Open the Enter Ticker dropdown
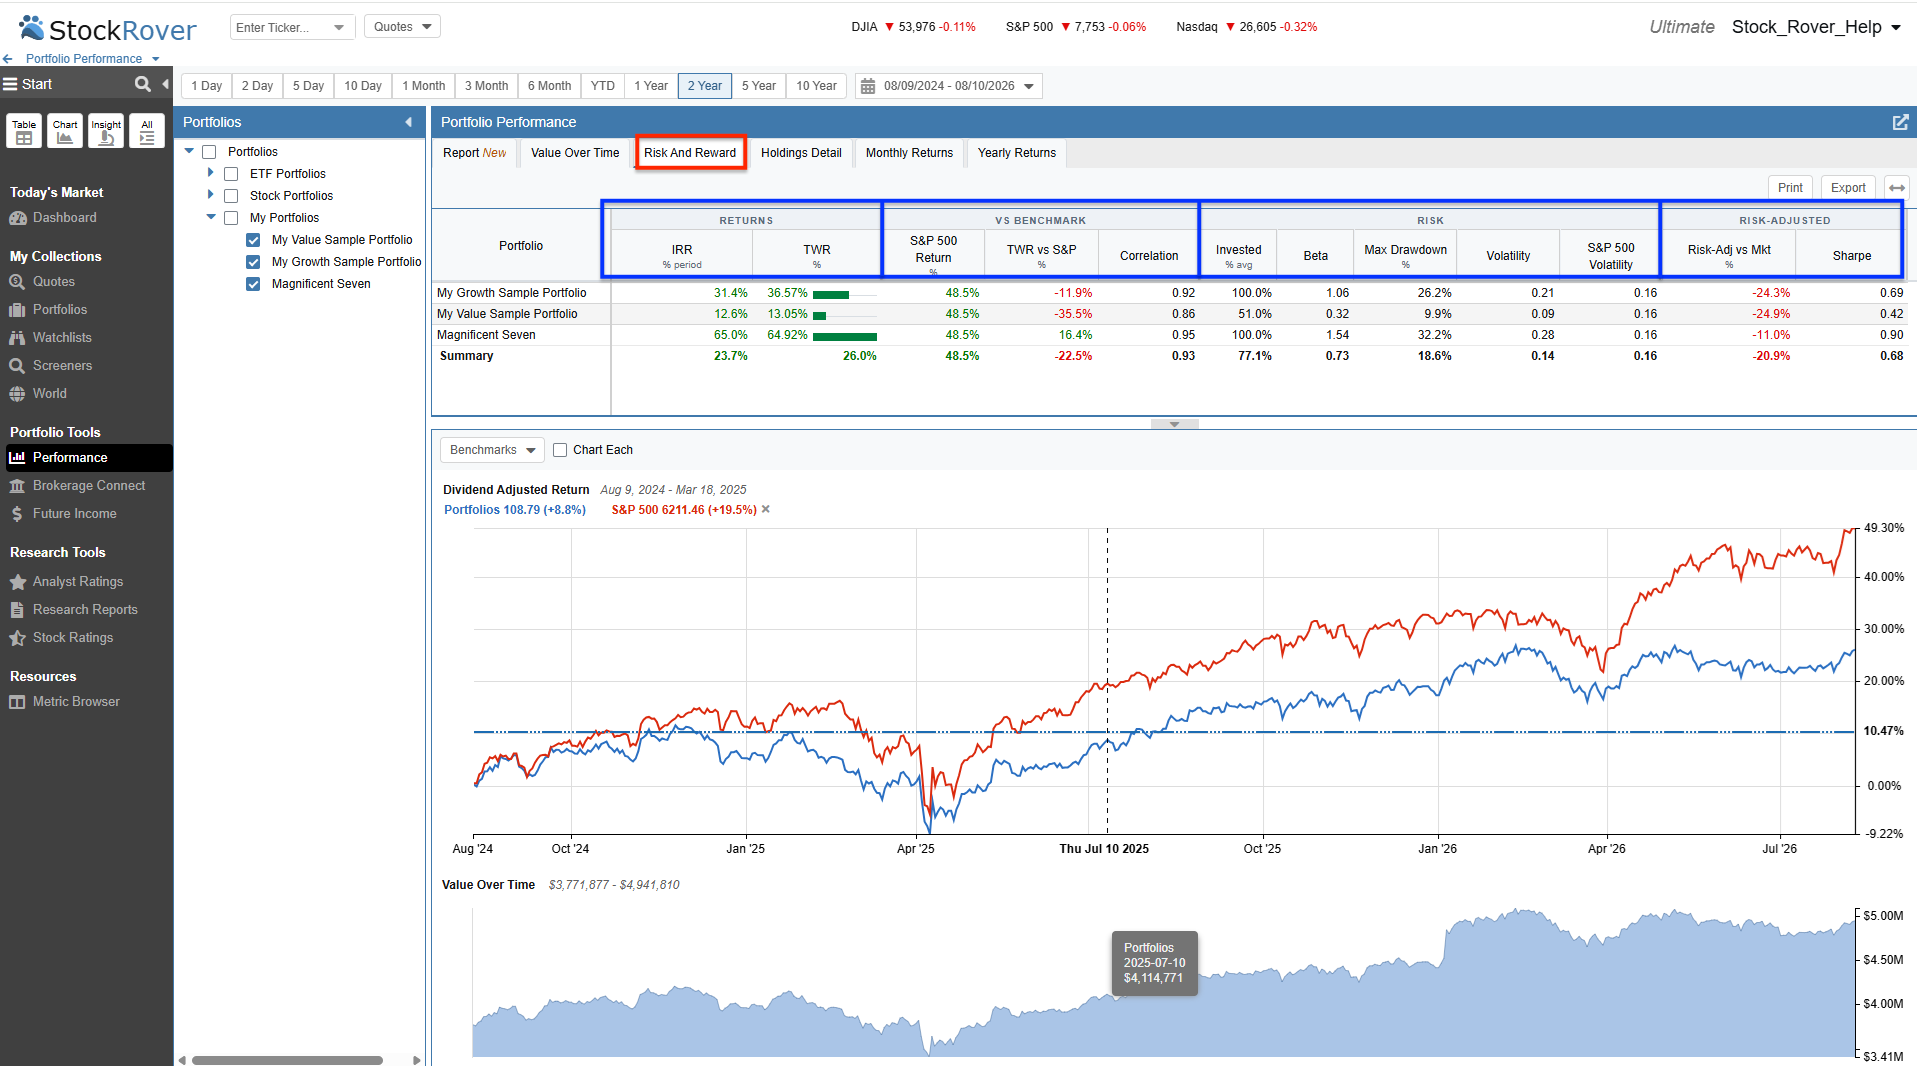 [340, 27]
